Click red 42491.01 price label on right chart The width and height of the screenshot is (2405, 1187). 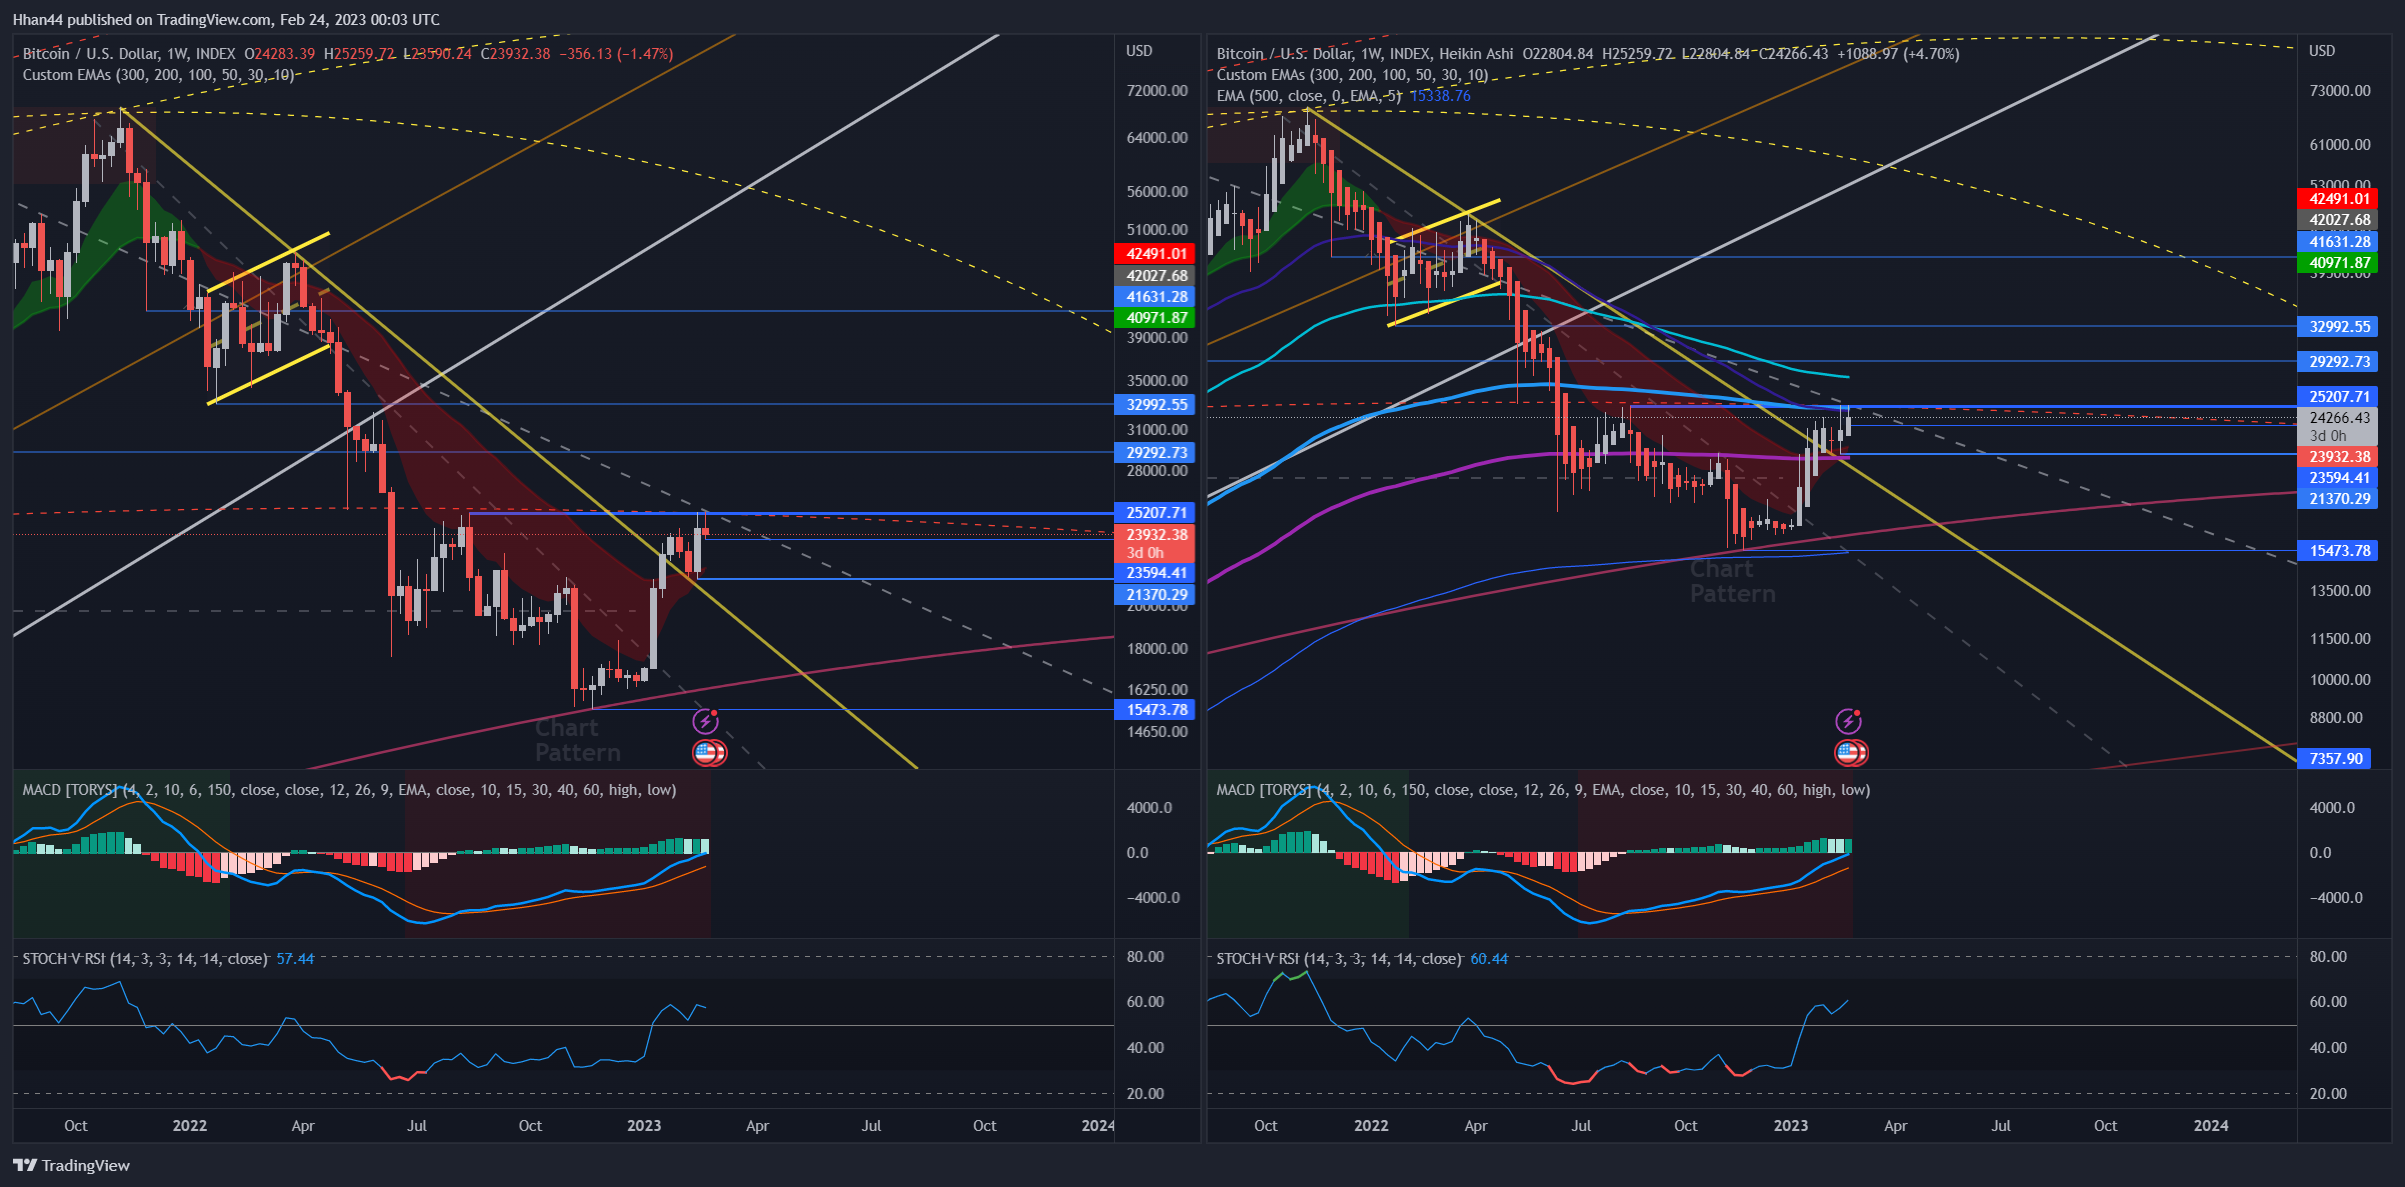[x=2337, y=199]
